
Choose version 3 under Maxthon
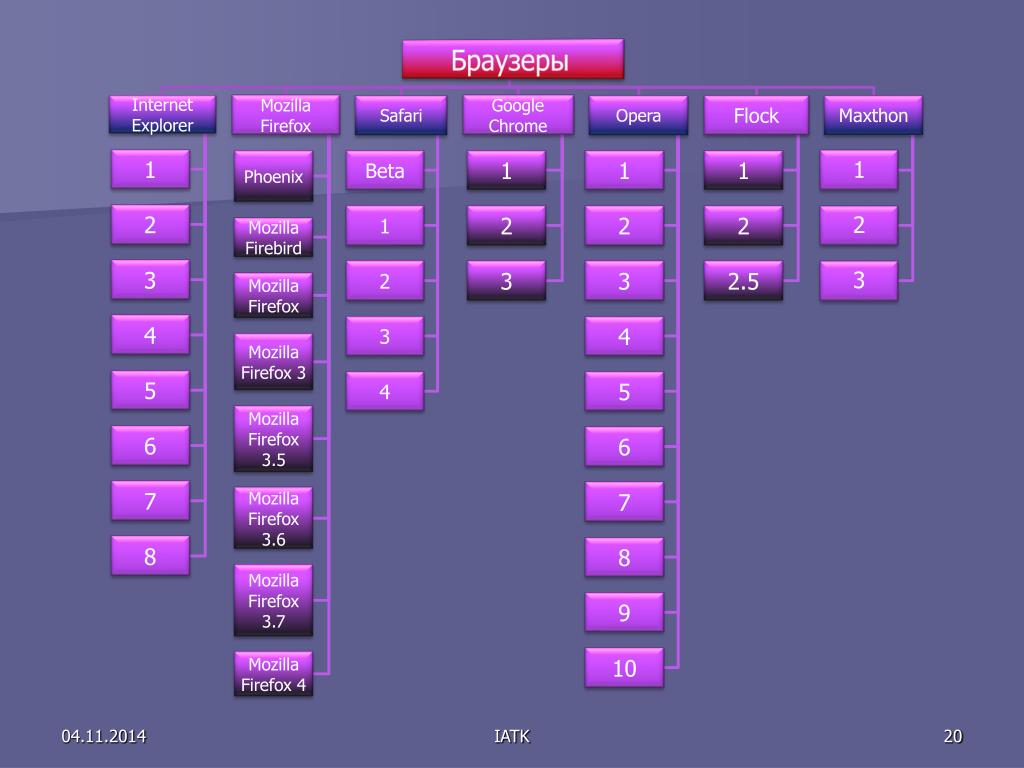click(859, 281)
